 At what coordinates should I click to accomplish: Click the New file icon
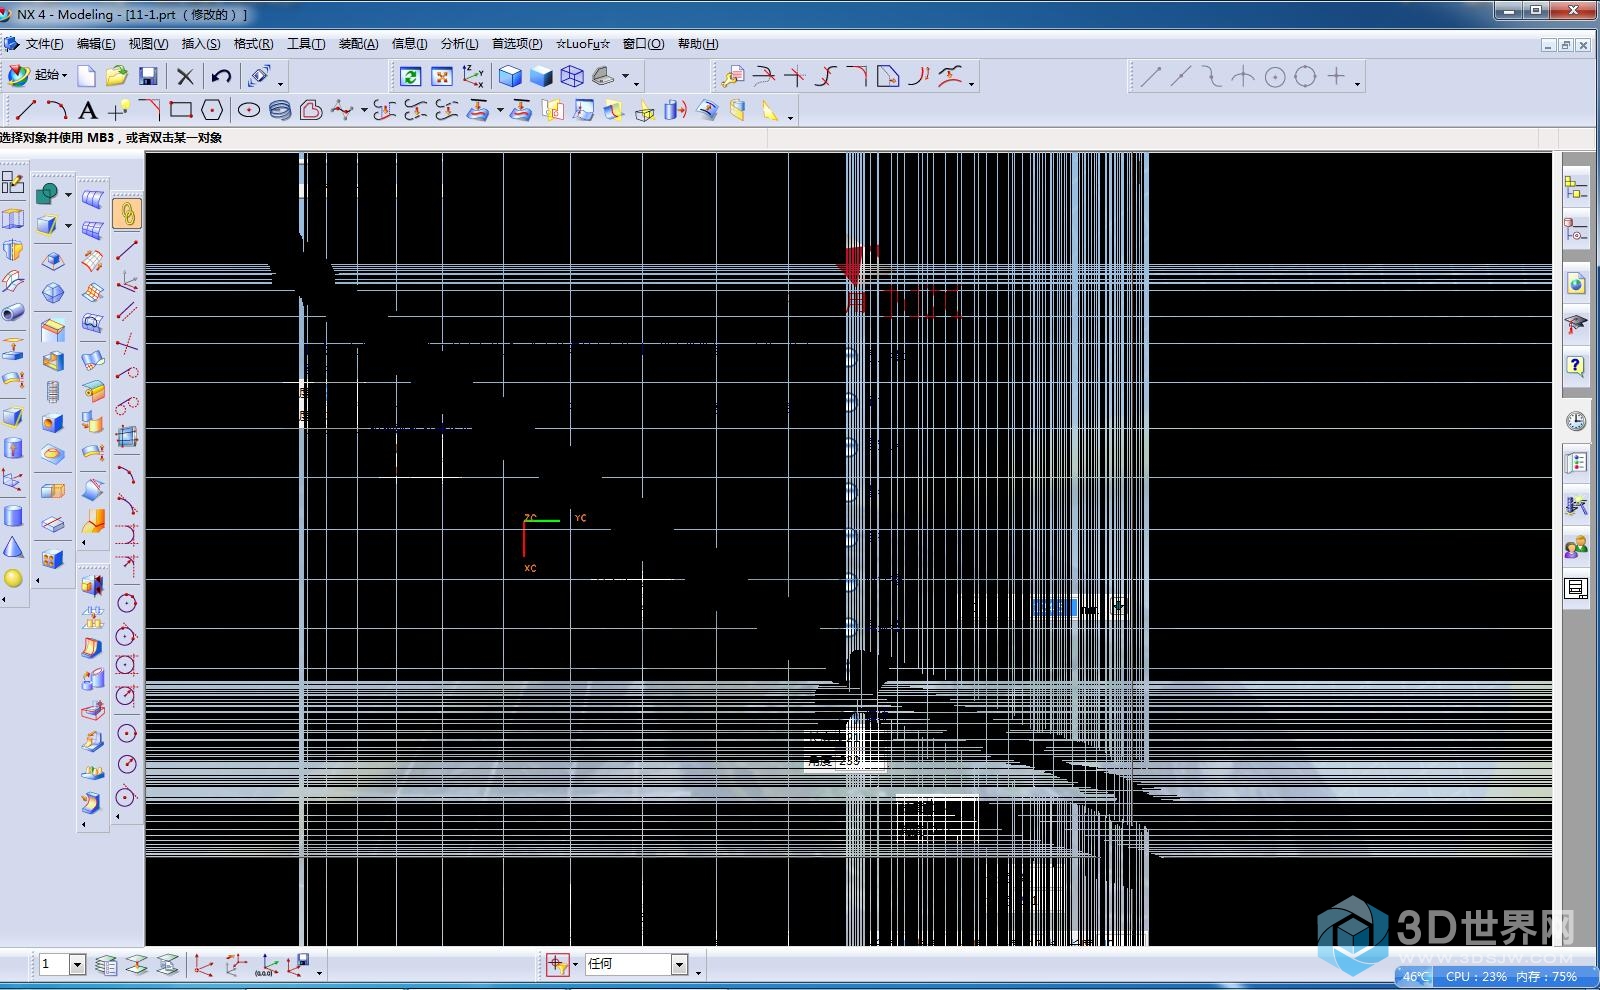[87, 77]
